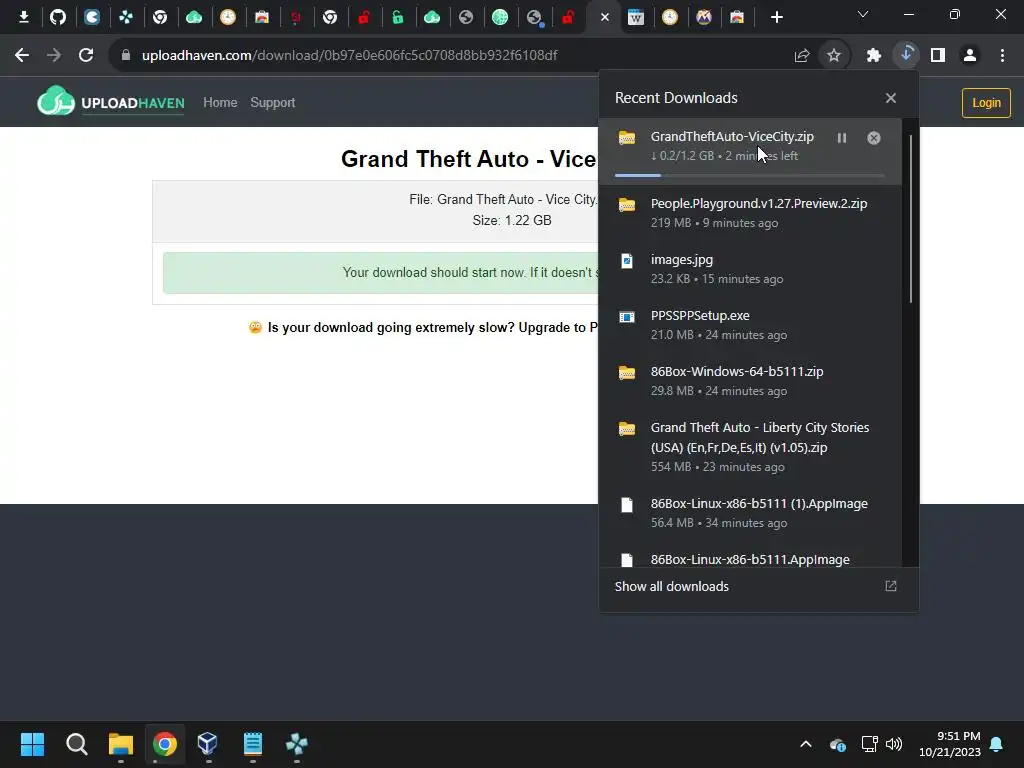Go to the Home link

click(220, 103)
